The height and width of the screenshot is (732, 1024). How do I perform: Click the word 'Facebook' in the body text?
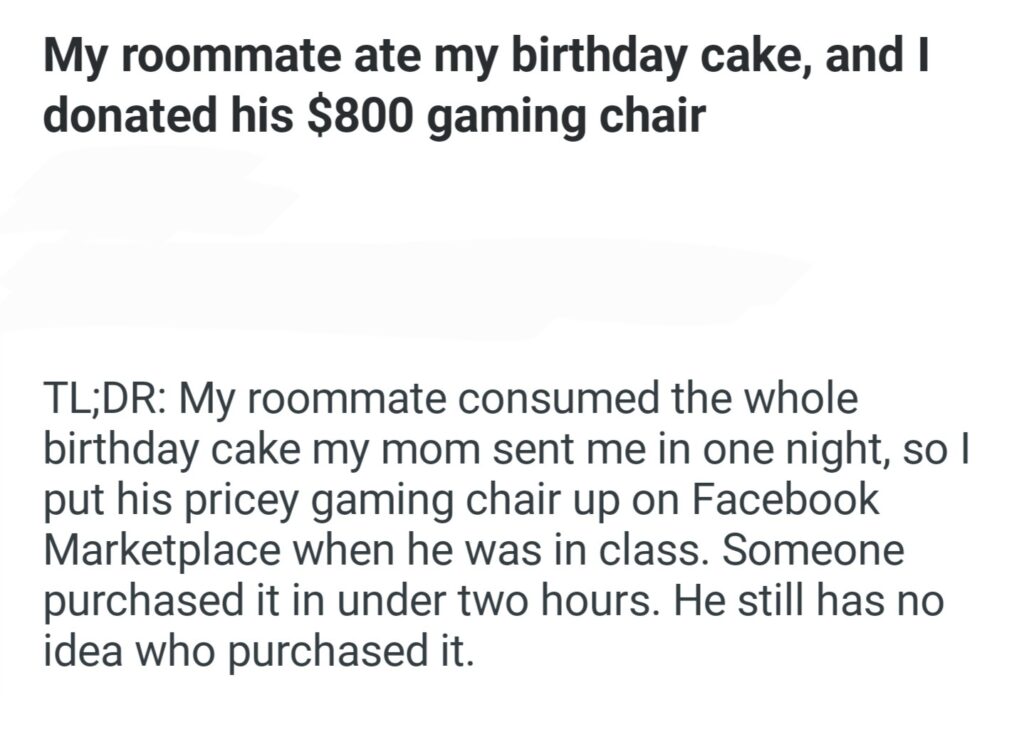coord(795,500)
